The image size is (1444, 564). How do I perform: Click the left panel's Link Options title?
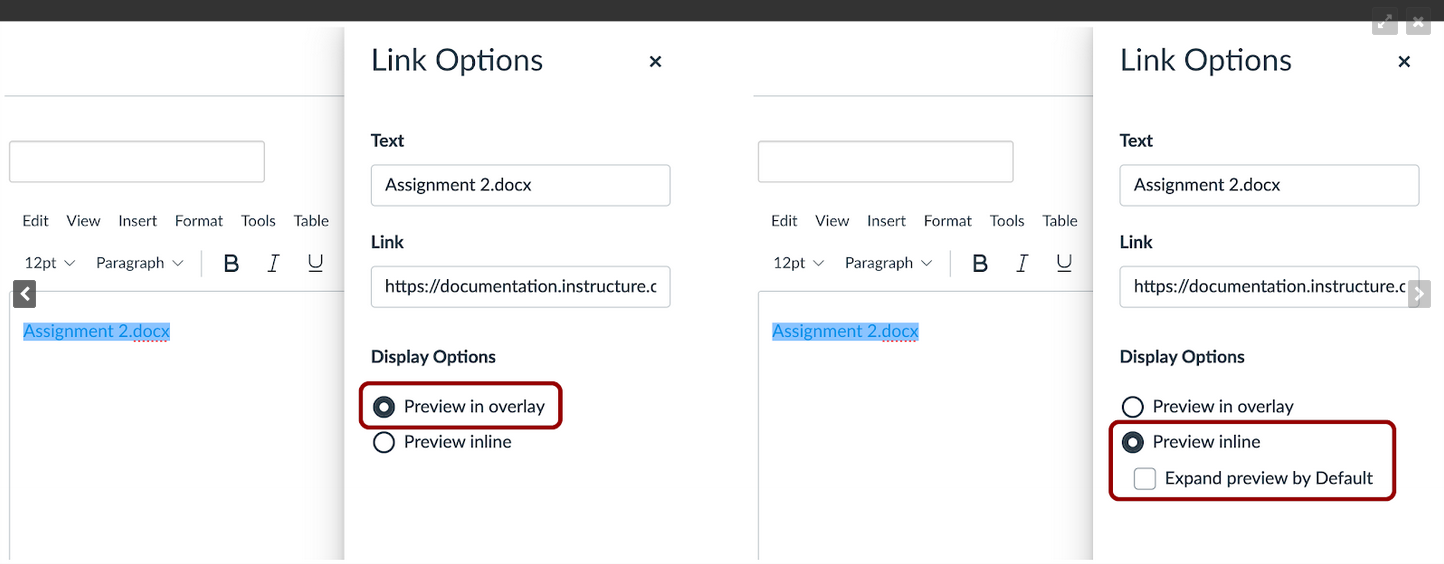tap(457, 61)
